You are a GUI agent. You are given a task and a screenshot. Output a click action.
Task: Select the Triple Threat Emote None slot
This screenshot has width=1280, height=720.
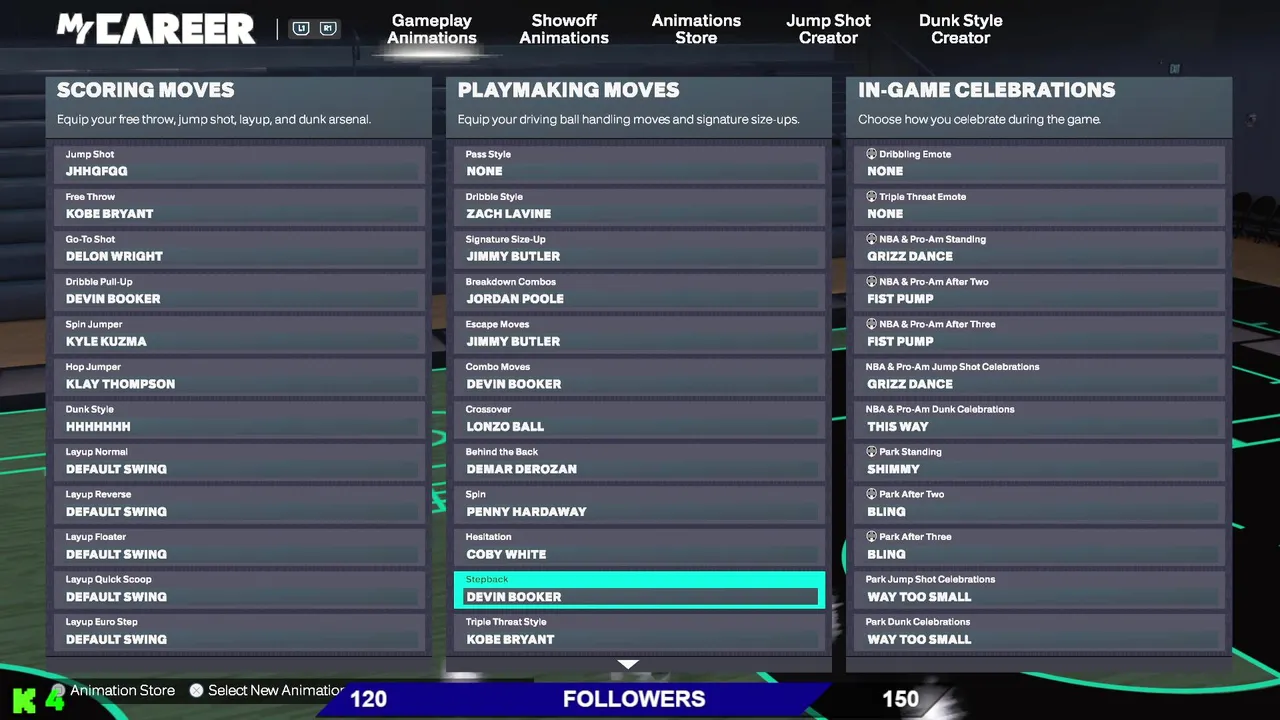click(1040, 207)
